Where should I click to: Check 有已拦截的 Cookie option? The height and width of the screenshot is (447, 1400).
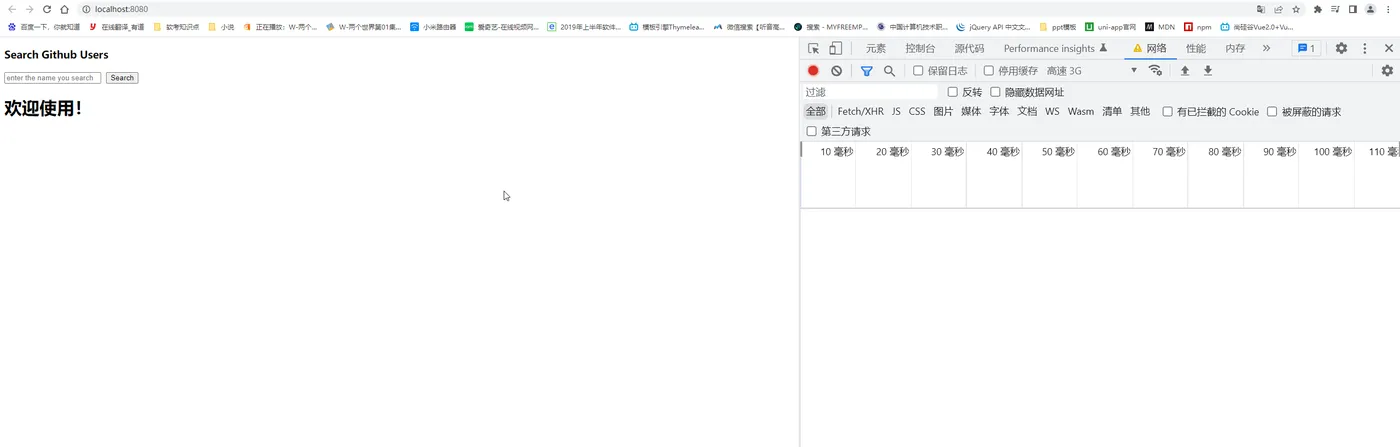tap(1167, 112)
